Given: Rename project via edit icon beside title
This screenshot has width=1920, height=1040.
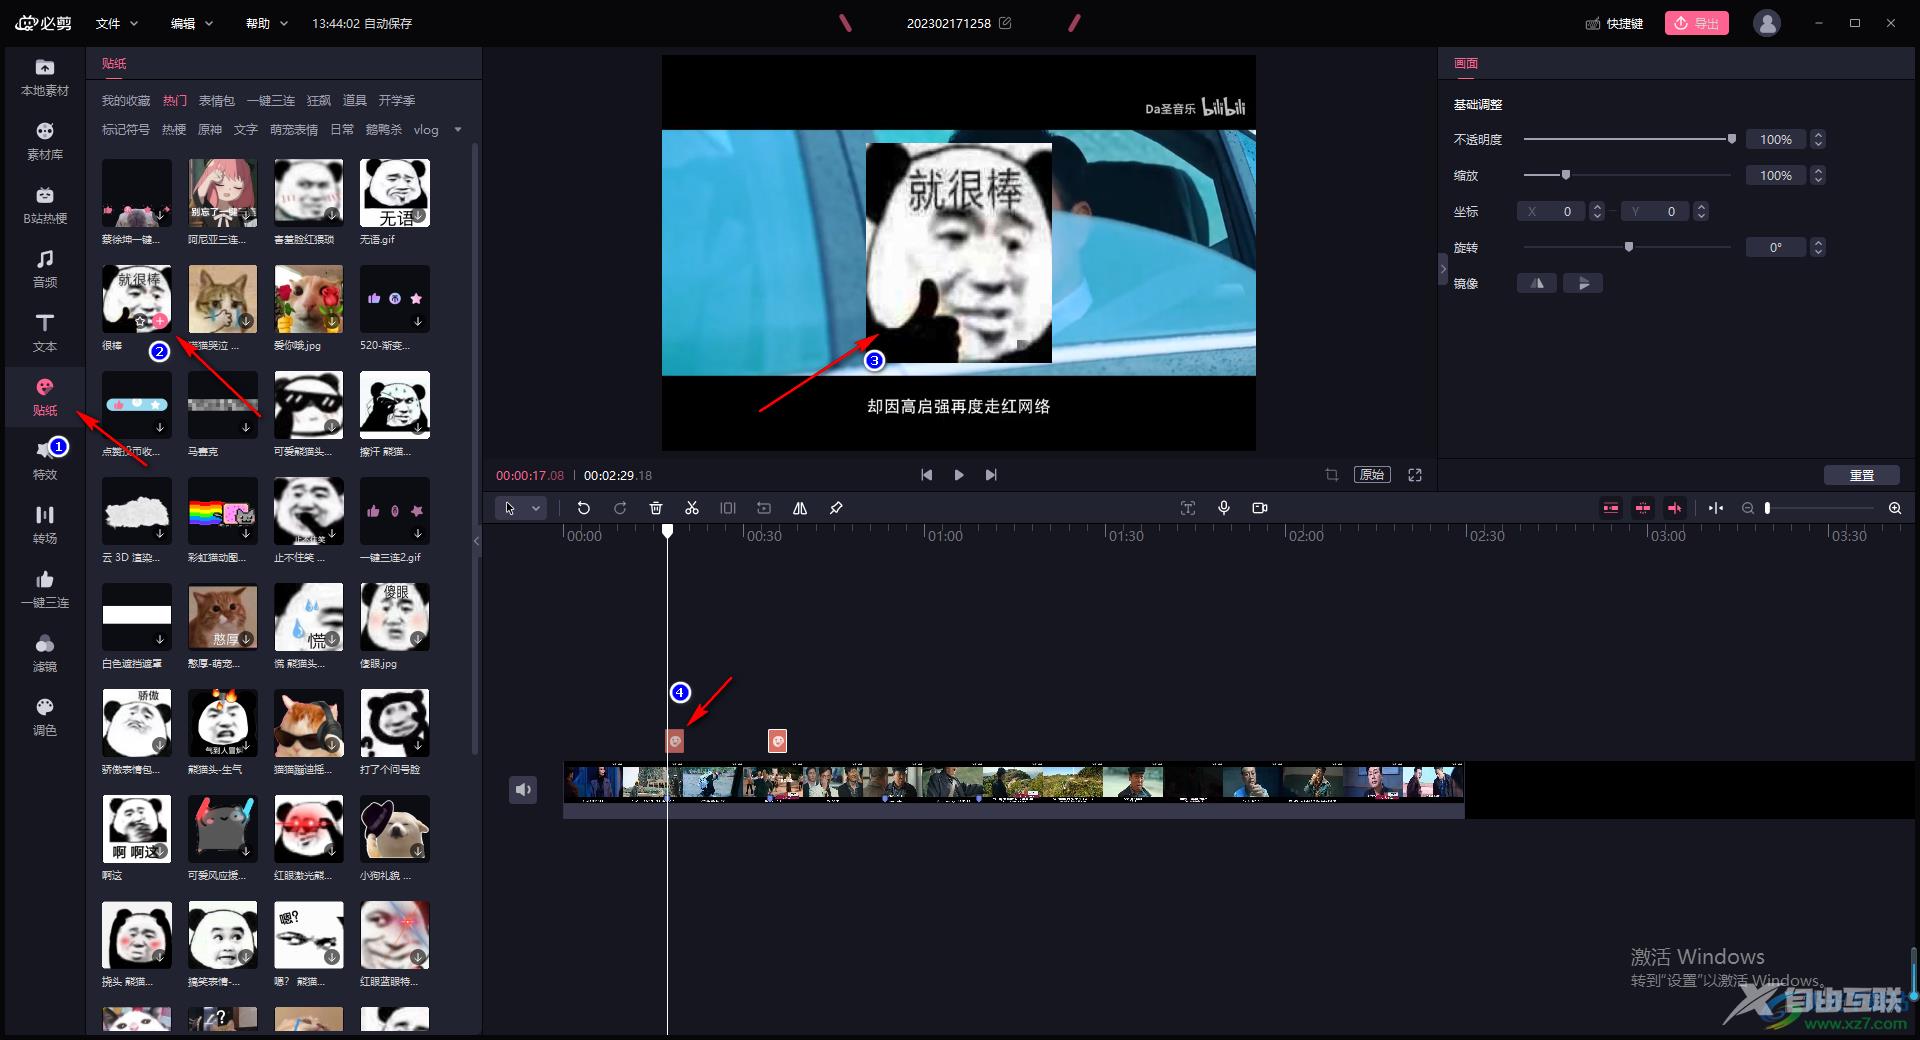Looking at the screenshot, I should (x=1005, y=23).
